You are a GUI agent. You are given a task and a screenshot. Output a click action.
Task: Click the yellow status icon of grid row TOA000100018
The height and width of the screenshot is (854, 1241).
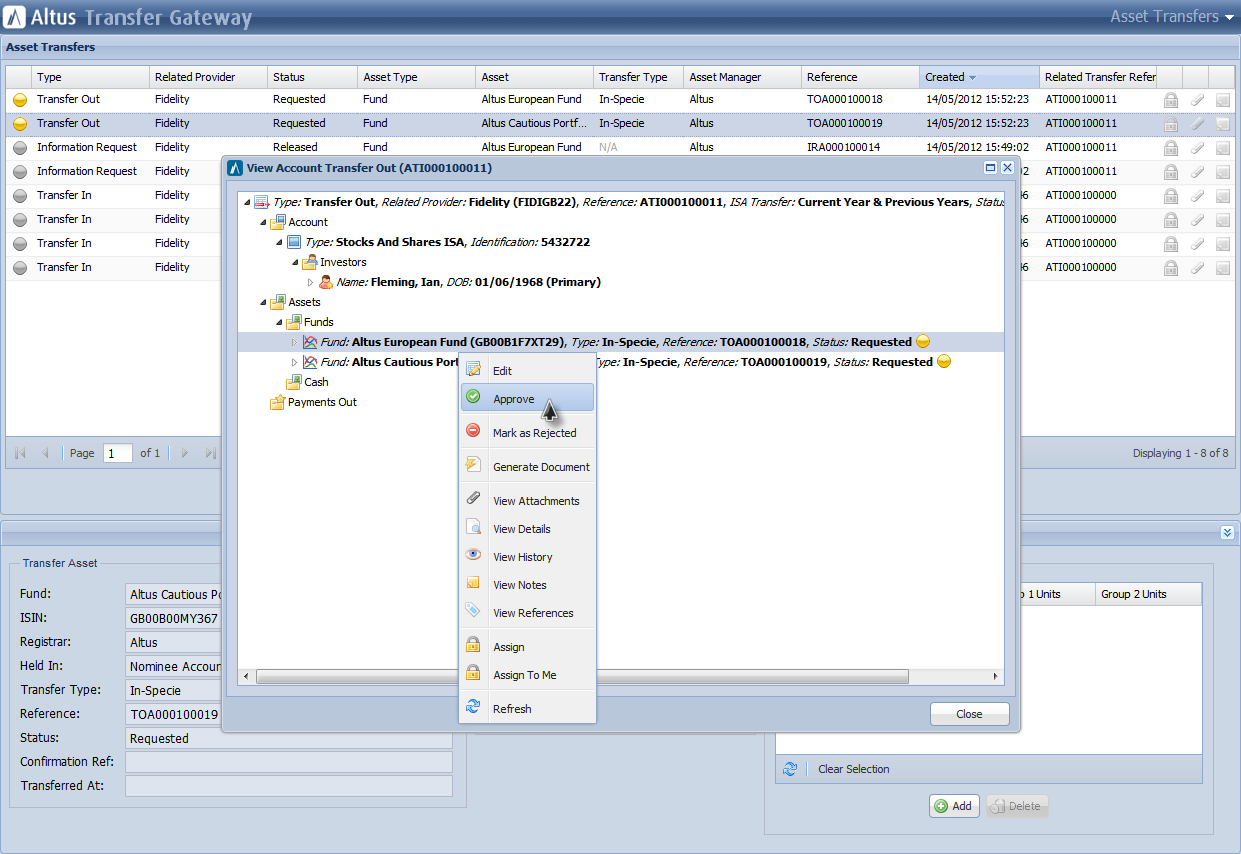[x=20, y=100]
